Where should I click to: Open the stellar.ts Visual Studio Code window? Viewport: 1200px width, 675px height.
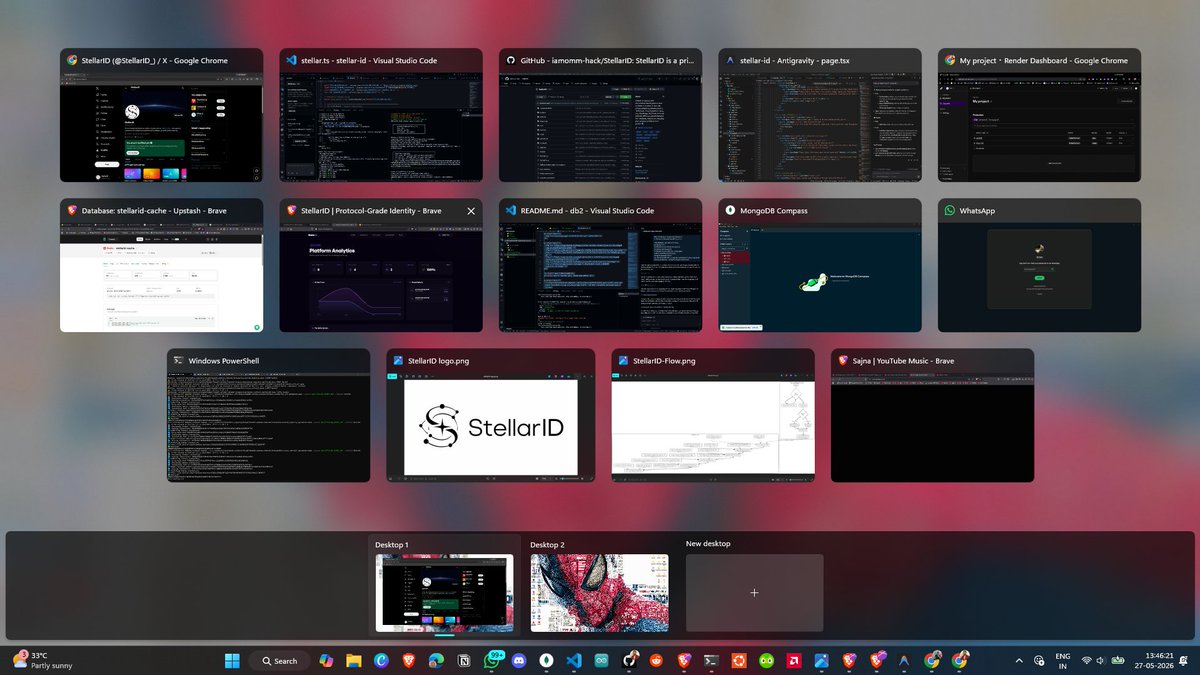point(381,115)
